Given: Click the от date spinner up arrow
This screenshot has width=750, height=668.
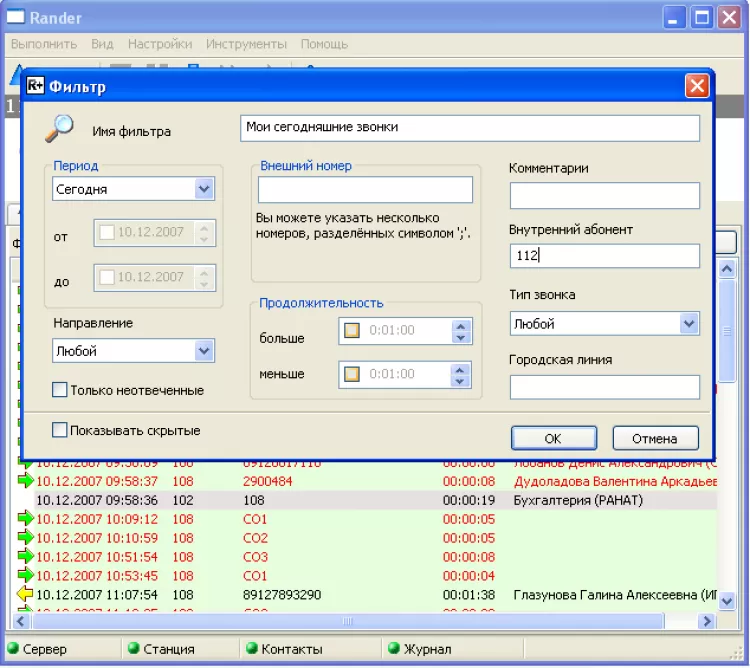Looking at the screenshot, I should point(204,227).
